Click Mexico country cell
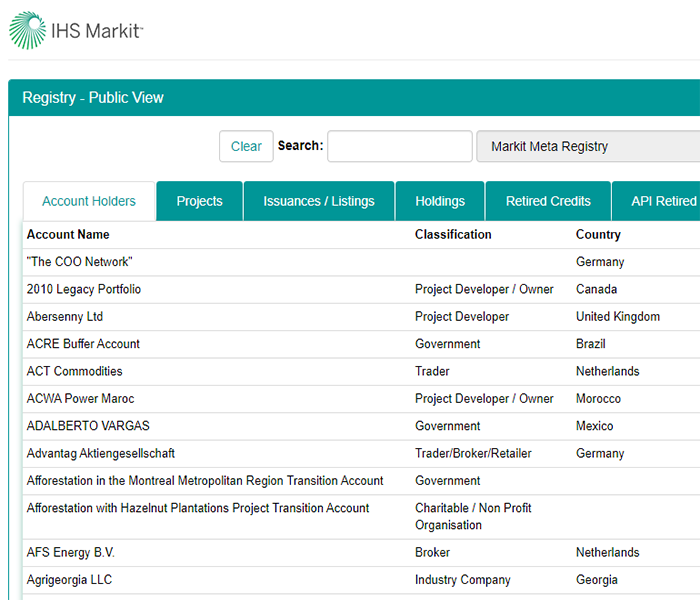 (594, 426)
